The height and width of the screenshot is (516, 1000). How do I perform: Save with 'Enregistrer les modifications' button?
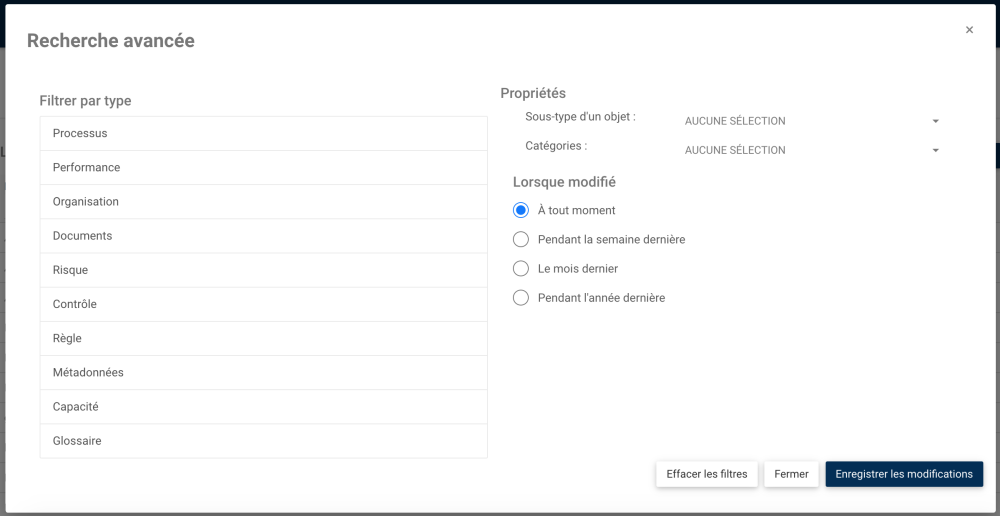pos(904,474)
